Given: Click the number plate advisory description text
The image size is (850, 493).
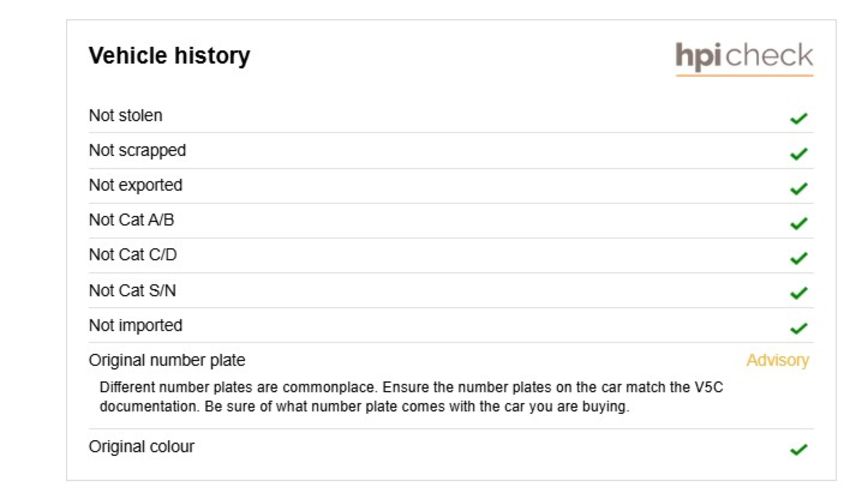Looking at the screenshot, I should [x=411, y=397].
